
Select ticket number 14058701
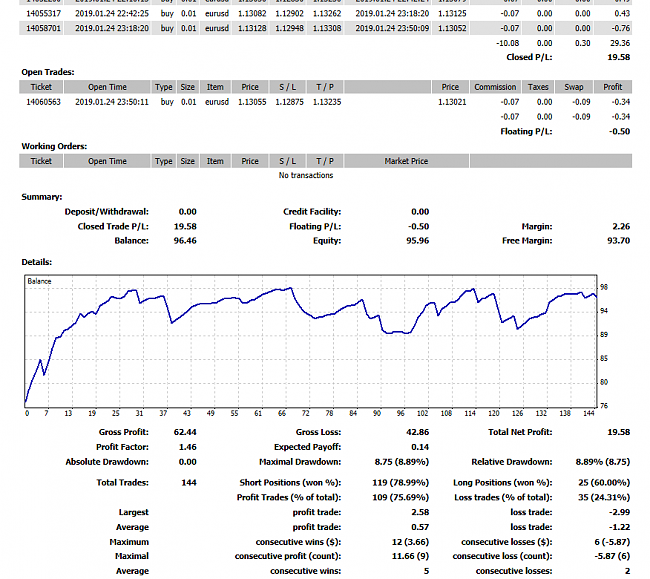coord(43,28)
